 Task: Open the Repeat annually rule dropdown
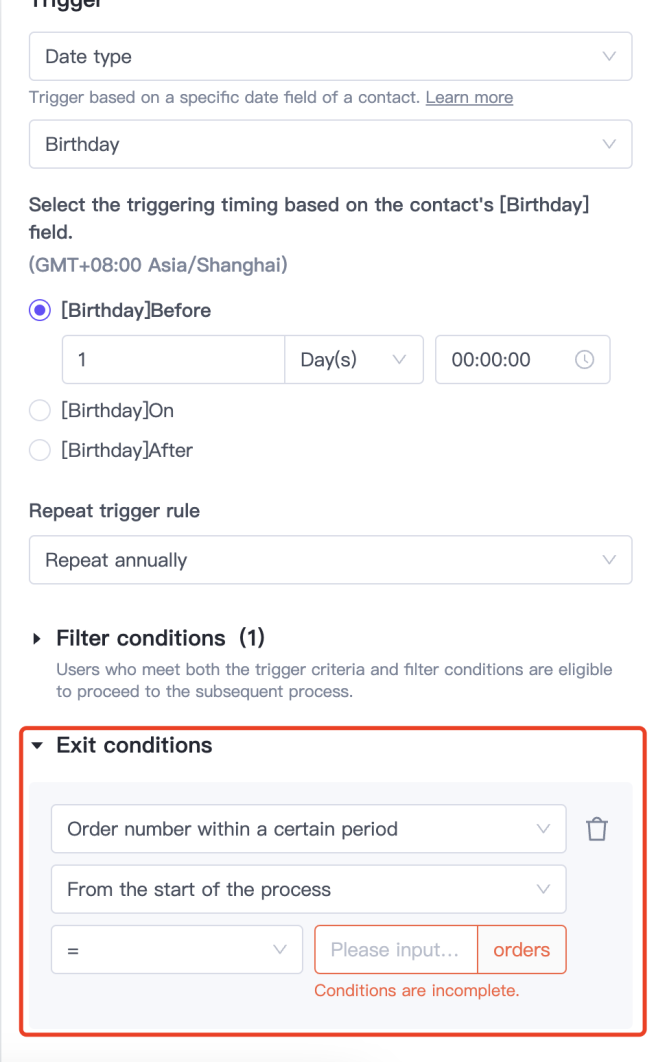point(330,560)
